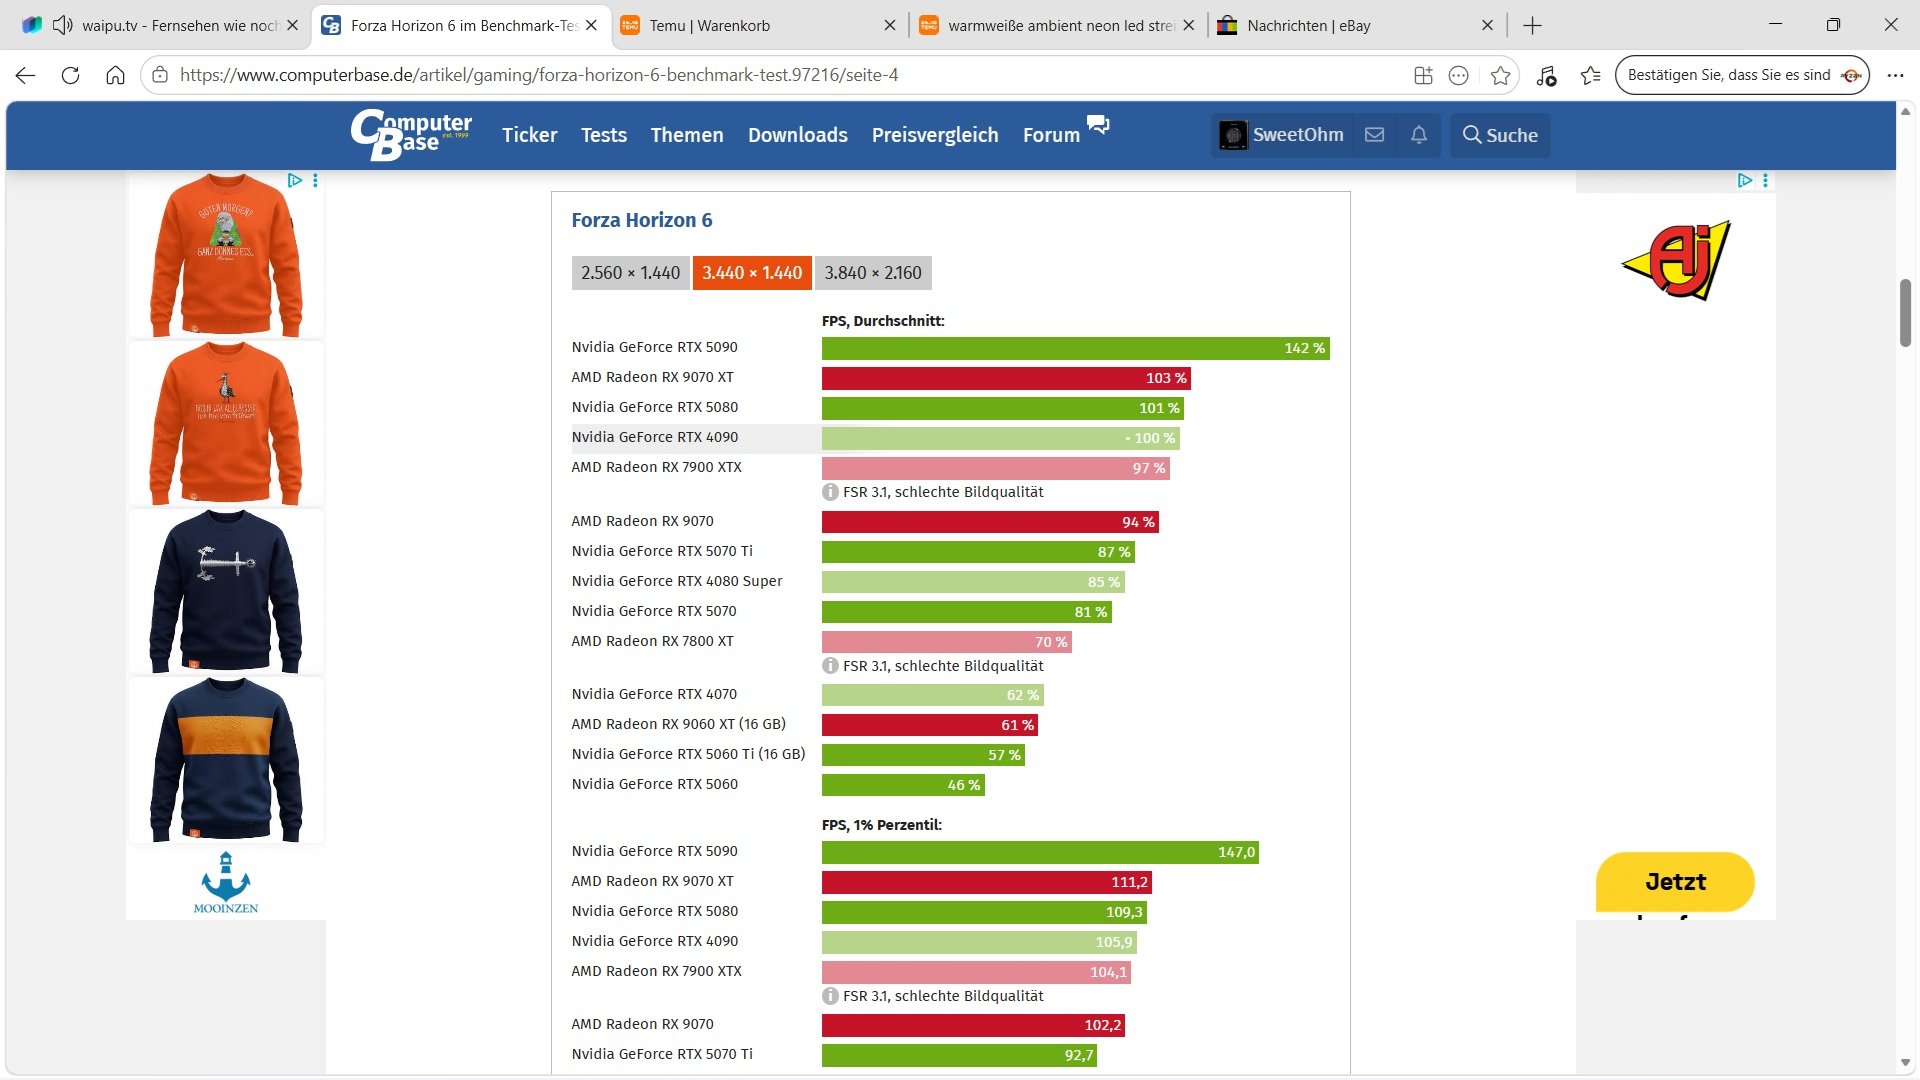Screen dimensions: 1920x1080
Task: Select 3.840 × 2.160 resolution tab
Action: pos(873,273)
